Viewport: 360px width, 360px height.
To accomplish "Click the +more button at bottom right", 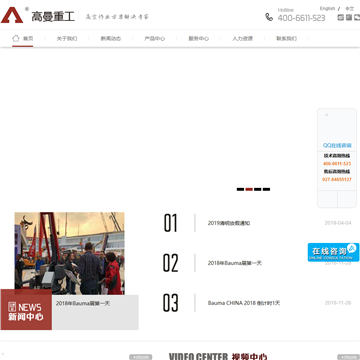I will point(349,357).
